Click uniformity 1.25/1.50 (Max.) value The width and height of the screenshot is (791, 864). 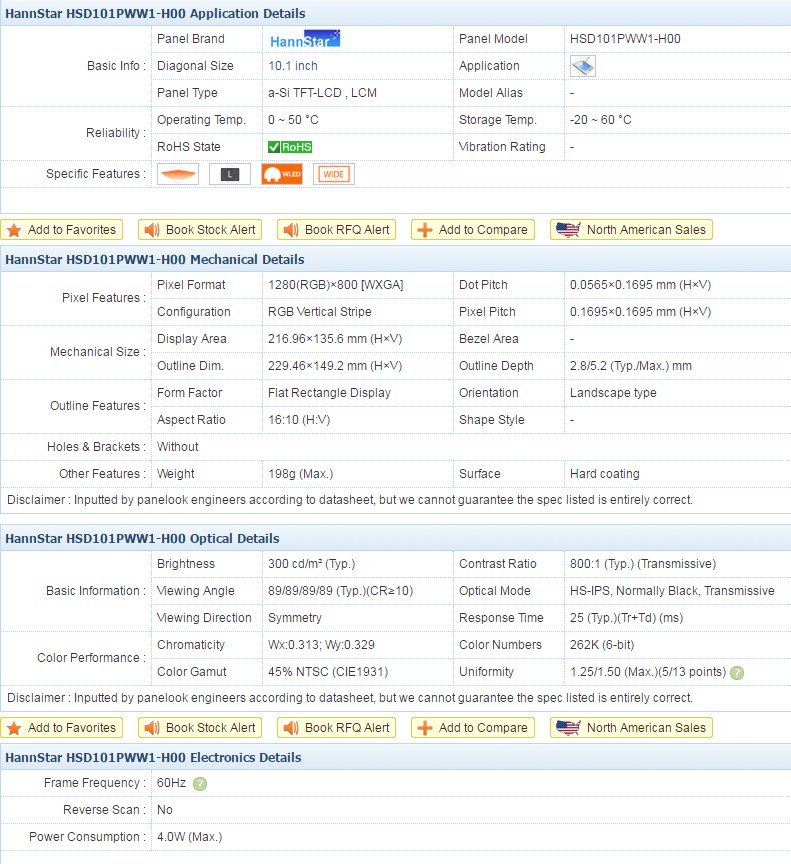click(x=648, y=672)
